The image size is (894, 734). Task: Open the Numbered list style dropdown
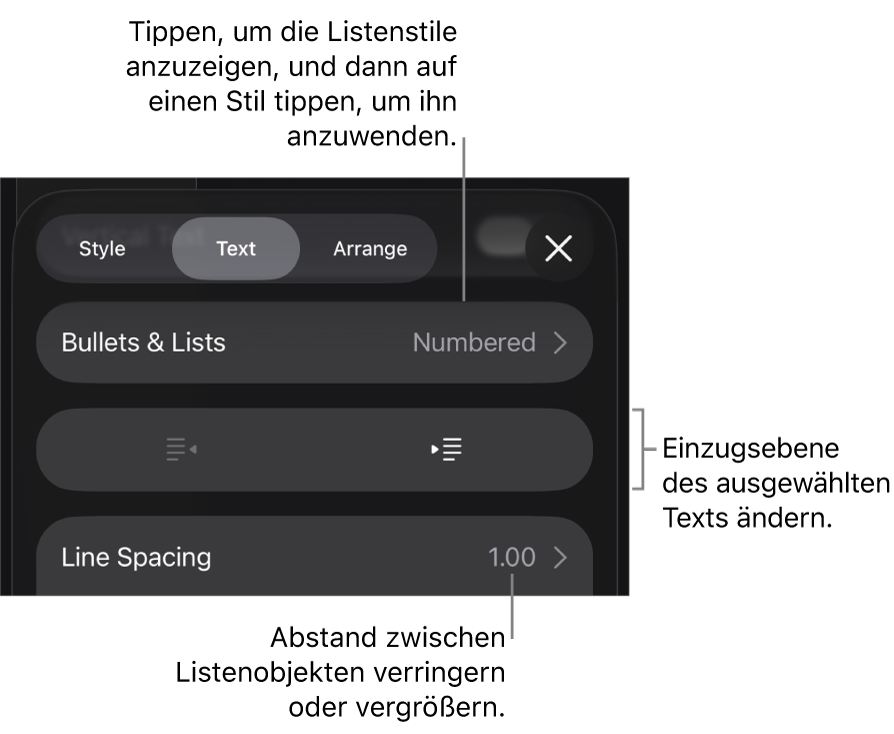pos(474,342)
